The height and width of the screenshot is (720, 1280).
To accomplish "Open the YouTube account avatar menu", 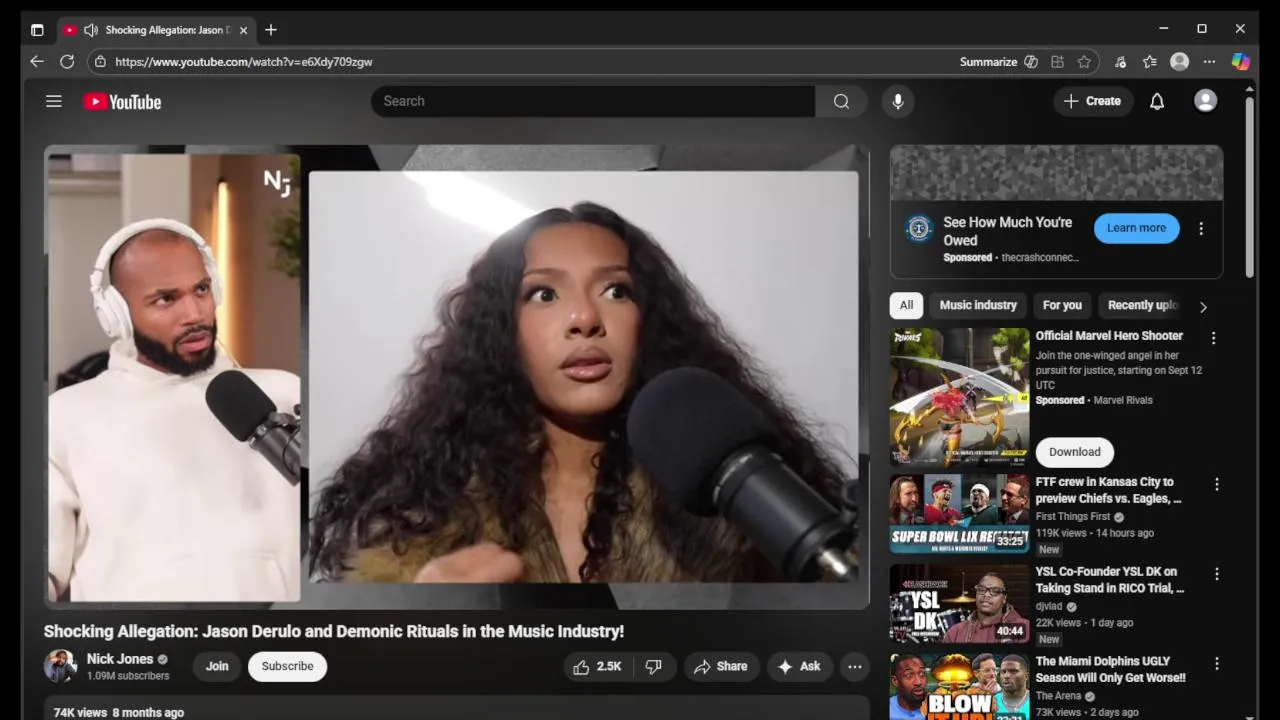I will pyautogui.click(x=1206, y=101).
